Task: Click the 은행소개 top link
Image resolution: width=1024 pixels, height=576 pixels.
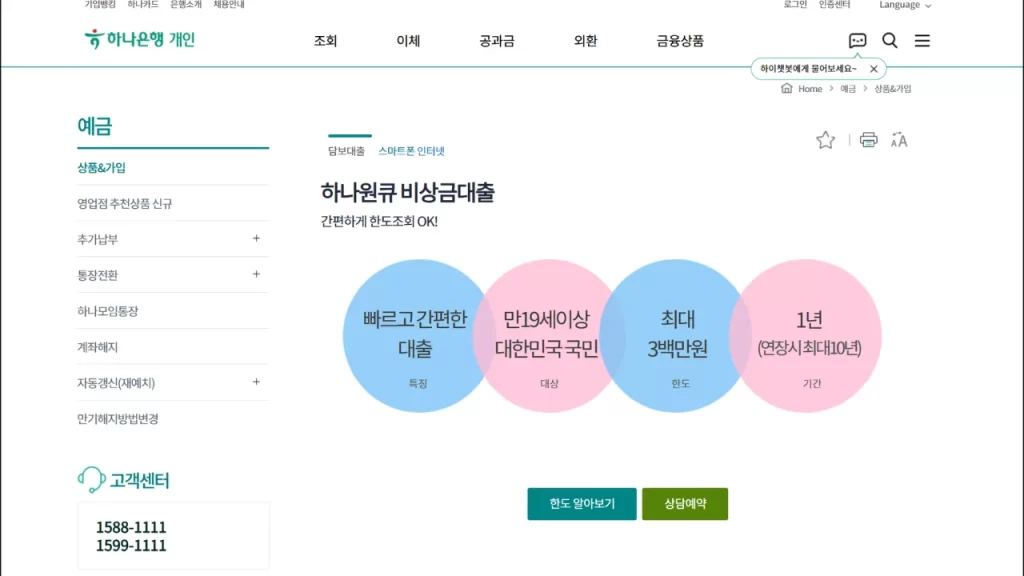Action: pos(186,5)
